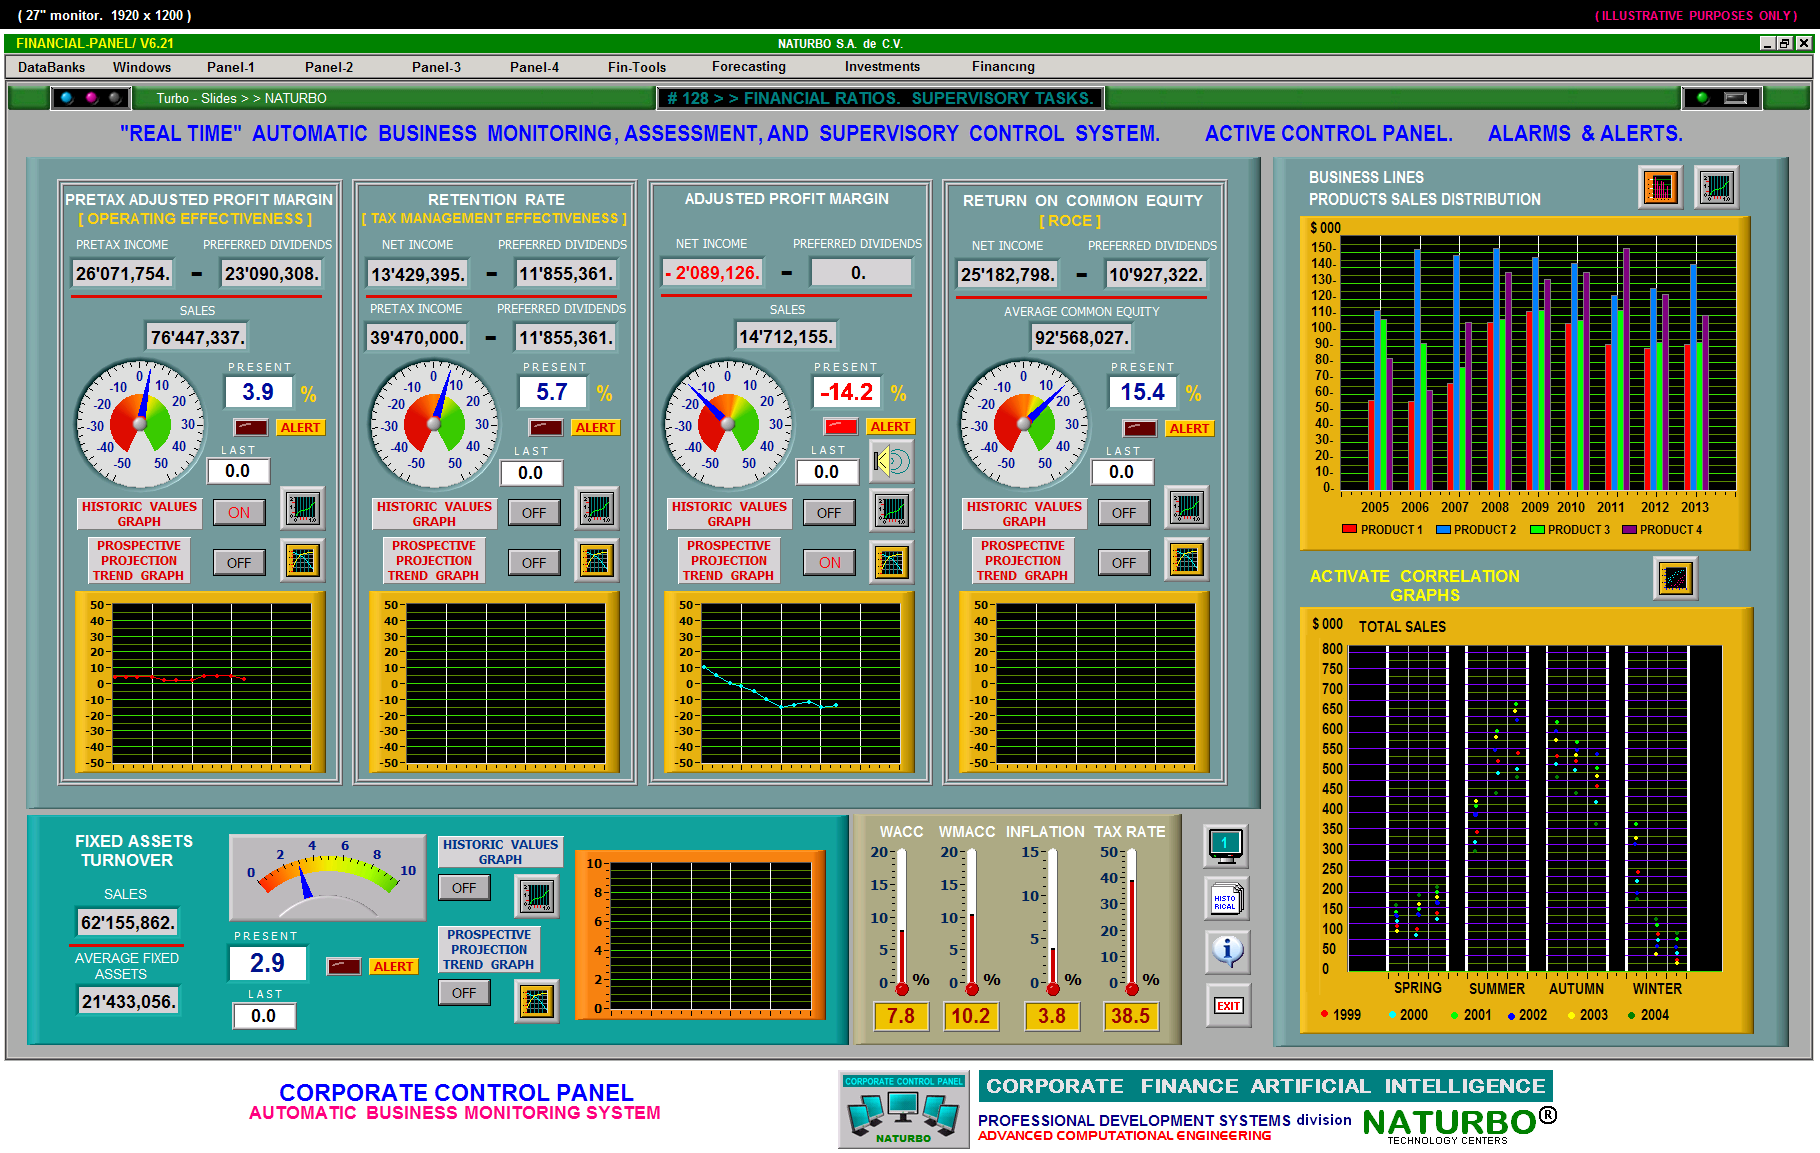Open the DataBanks menu

[x=52, y=67]
